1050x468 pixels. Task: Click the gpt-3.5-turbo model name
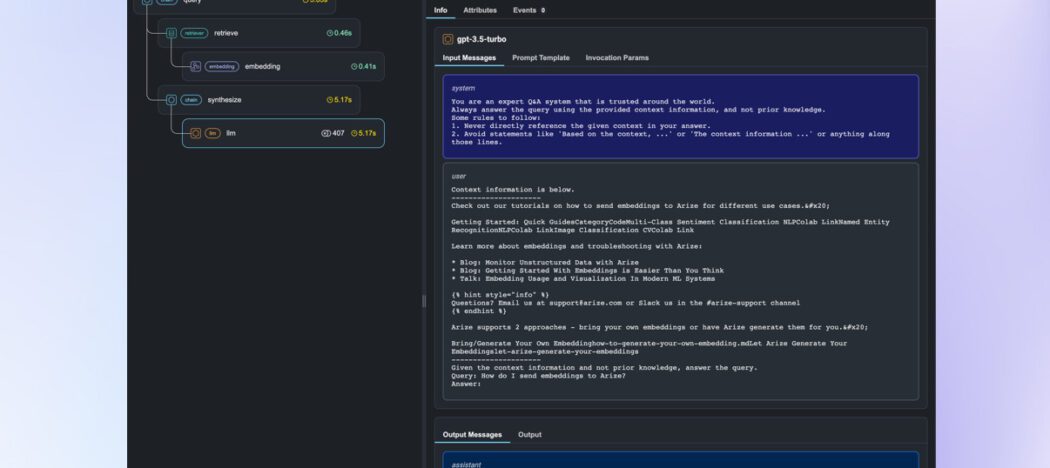[481, 40]
